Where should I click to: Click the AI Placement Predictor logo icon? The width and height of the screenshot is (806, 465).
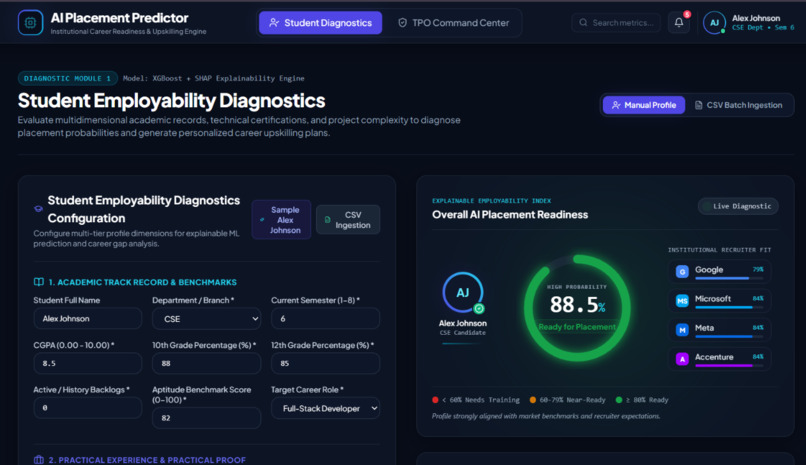pos(30,23)
